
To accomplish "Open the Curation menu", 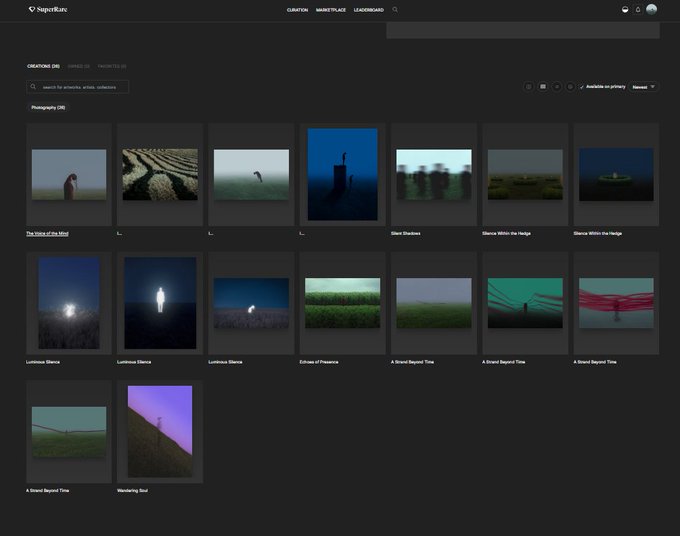I will tap(297, 10).
